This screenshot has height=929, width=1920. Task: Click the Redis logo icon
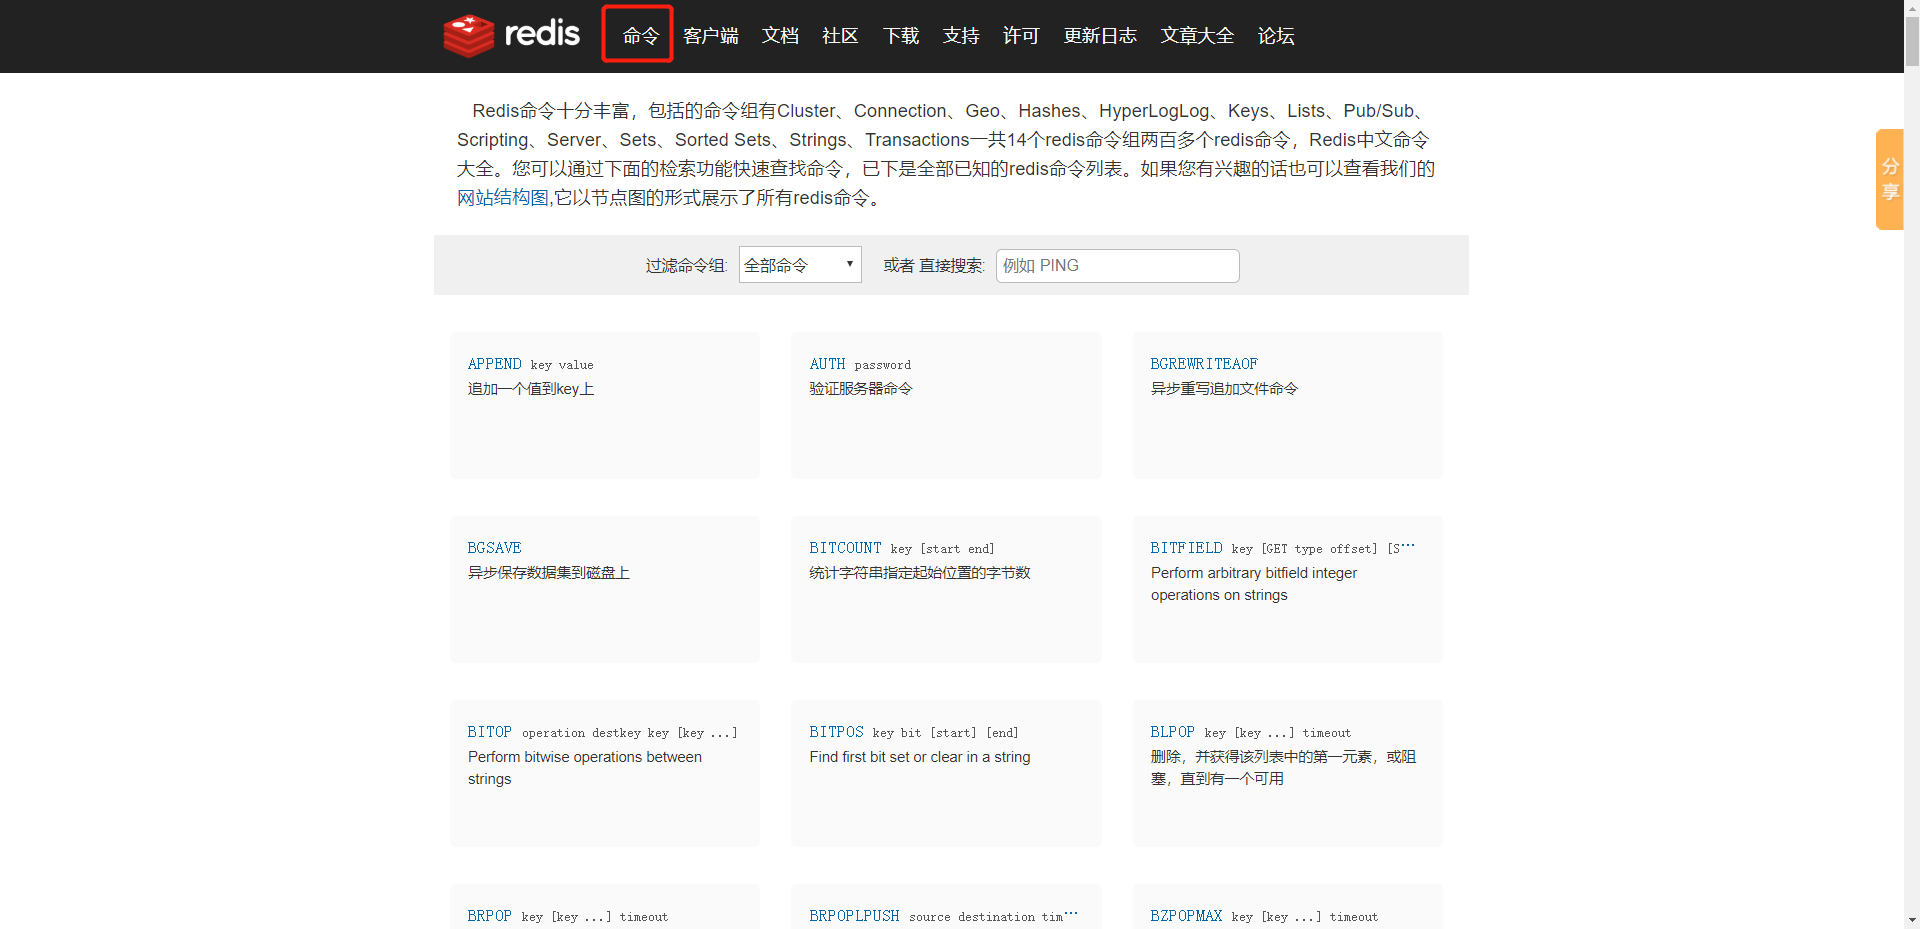[x=469, y=35]
